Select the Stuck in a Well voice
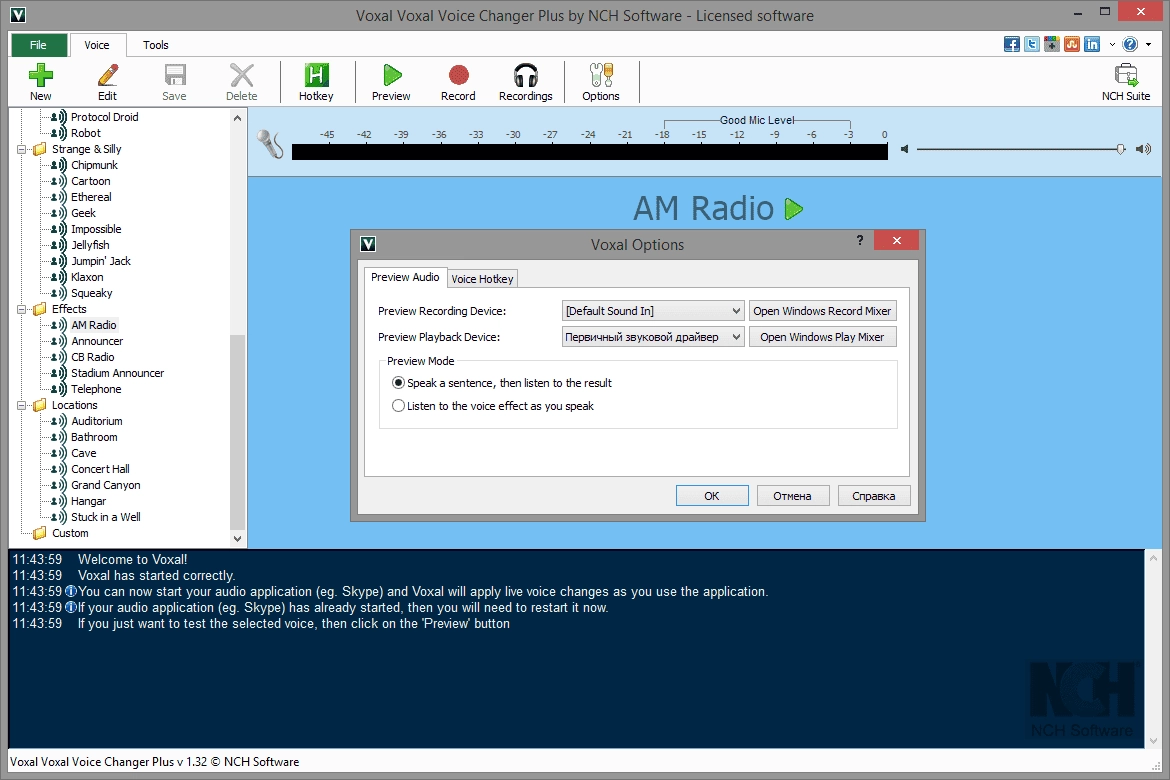The height and width of the screenshot is (780, 1170). click(106, 517)
